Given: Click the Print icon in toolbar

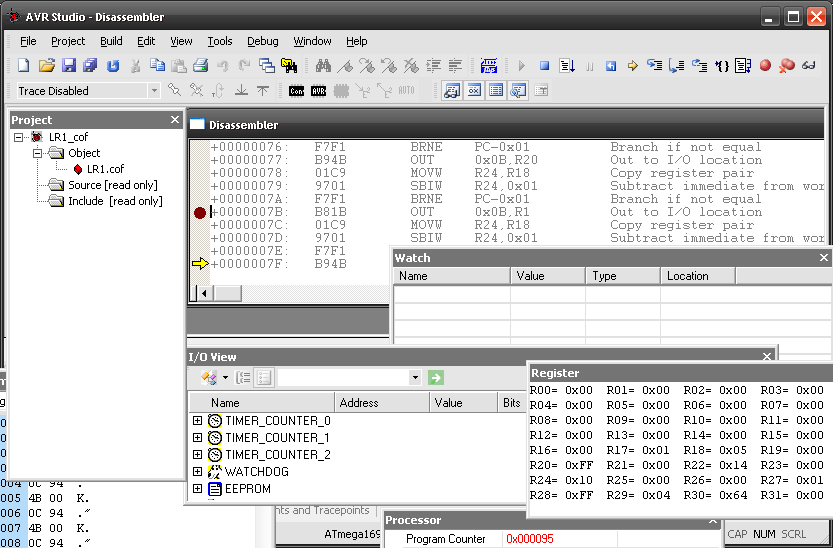Looking at the screenshot, I should (200, 66).
